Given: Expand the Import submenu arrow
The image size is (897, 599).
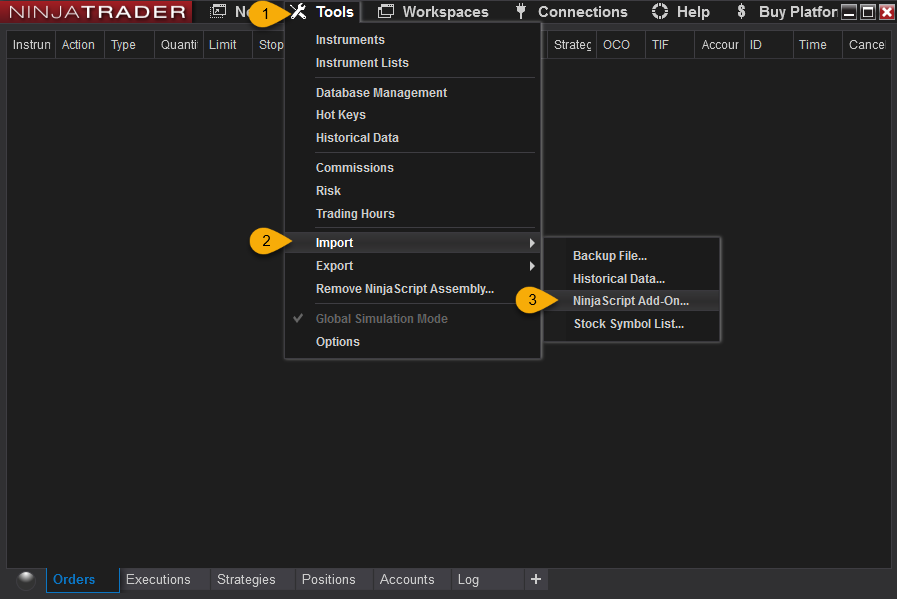Looking at the screenshot, I should pyautogui.click(x=532, y=243).
